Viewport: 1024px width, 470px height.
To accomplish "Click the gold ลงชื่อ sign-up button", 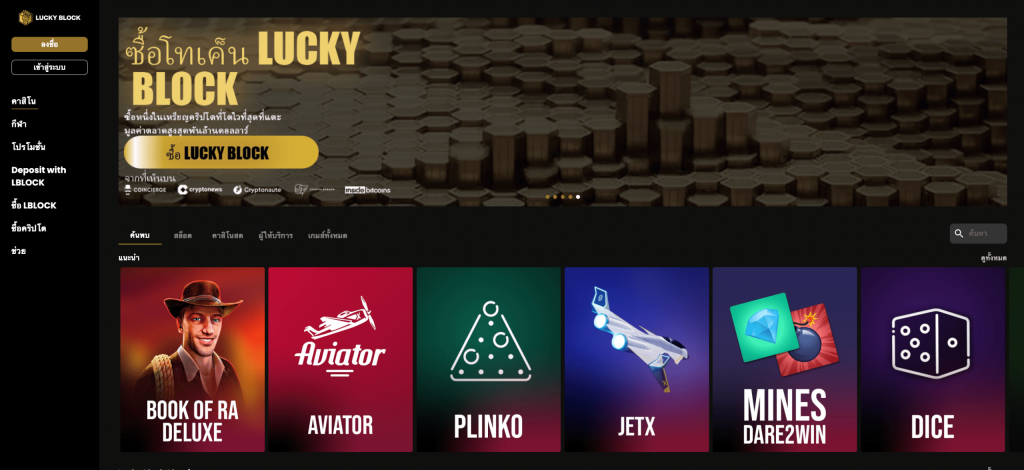I will coord(50,44).
